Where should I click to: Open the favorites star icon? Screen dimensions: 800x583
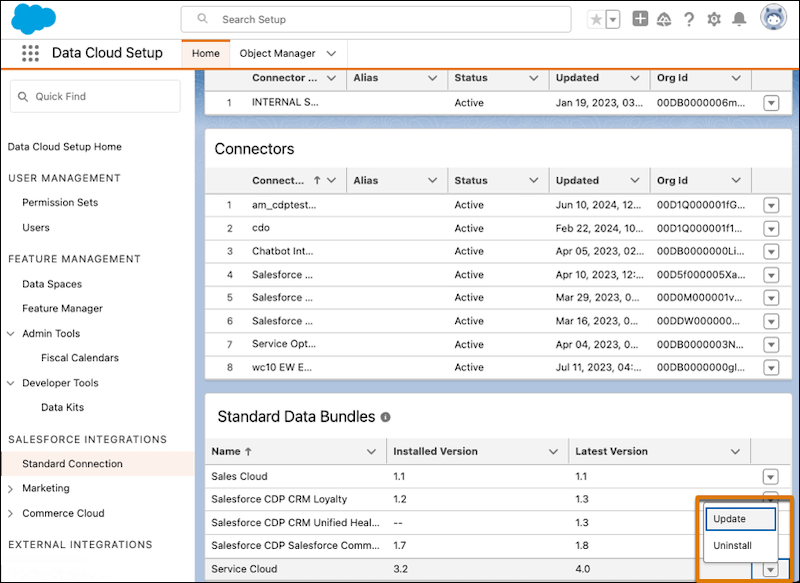pyautogui.click(x=597, y=19)
